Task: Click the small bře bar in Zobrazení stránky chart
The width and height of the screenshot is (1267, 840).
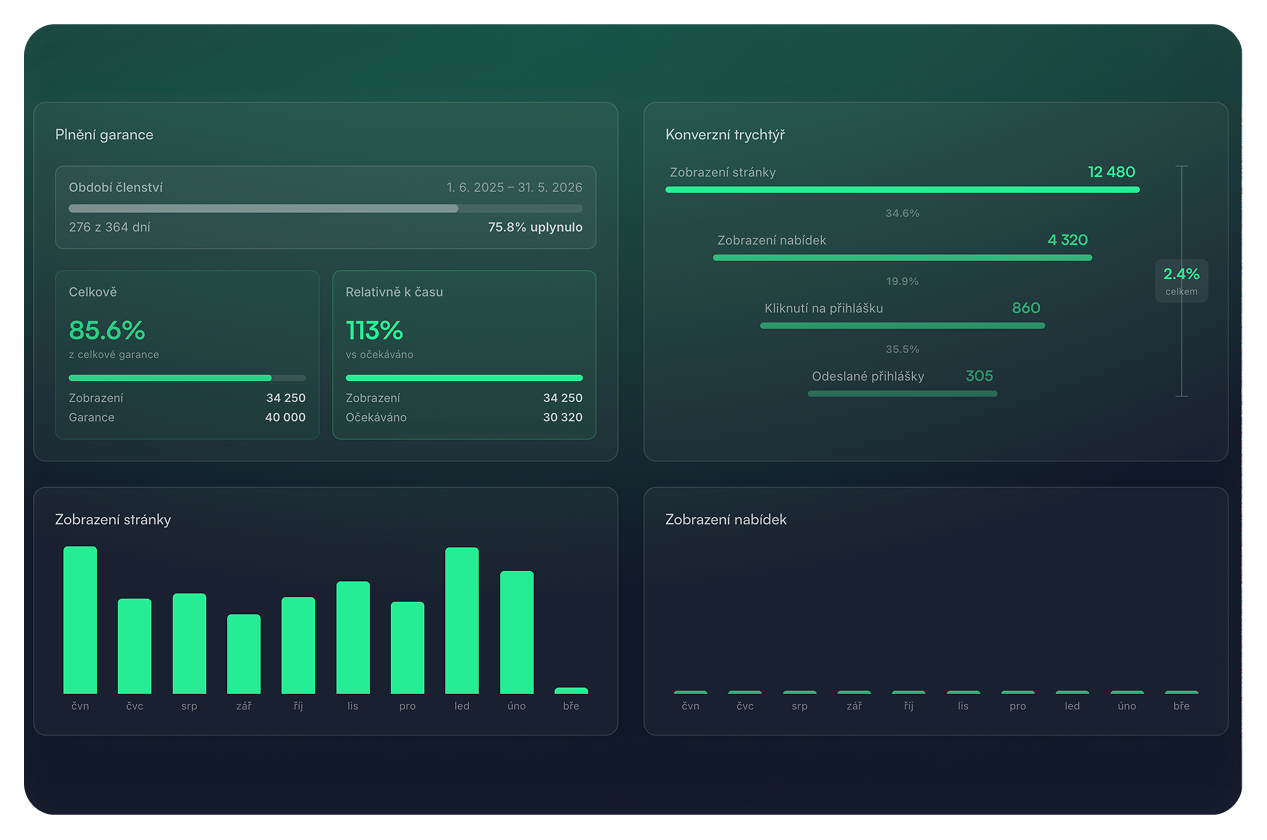Action: point(571,690)
